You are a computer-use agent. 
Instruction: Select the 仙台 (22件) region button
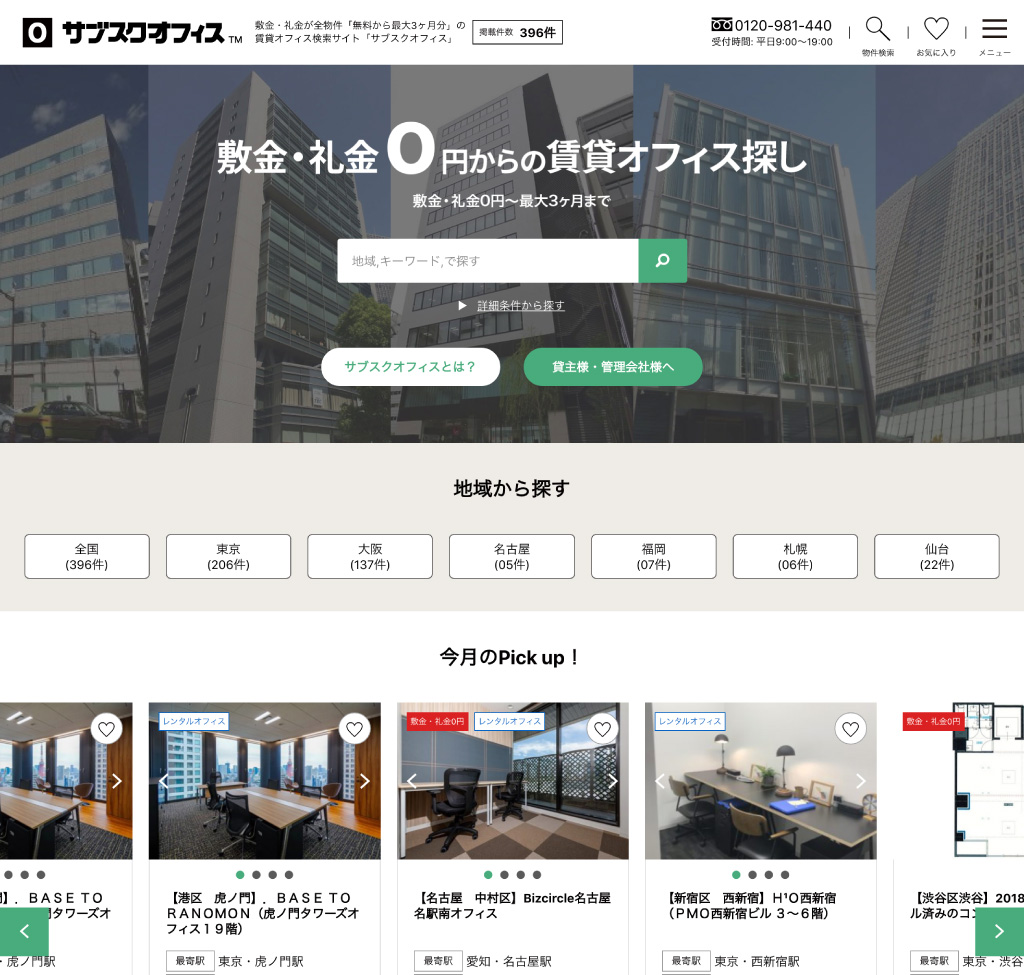tap(937, 556)
